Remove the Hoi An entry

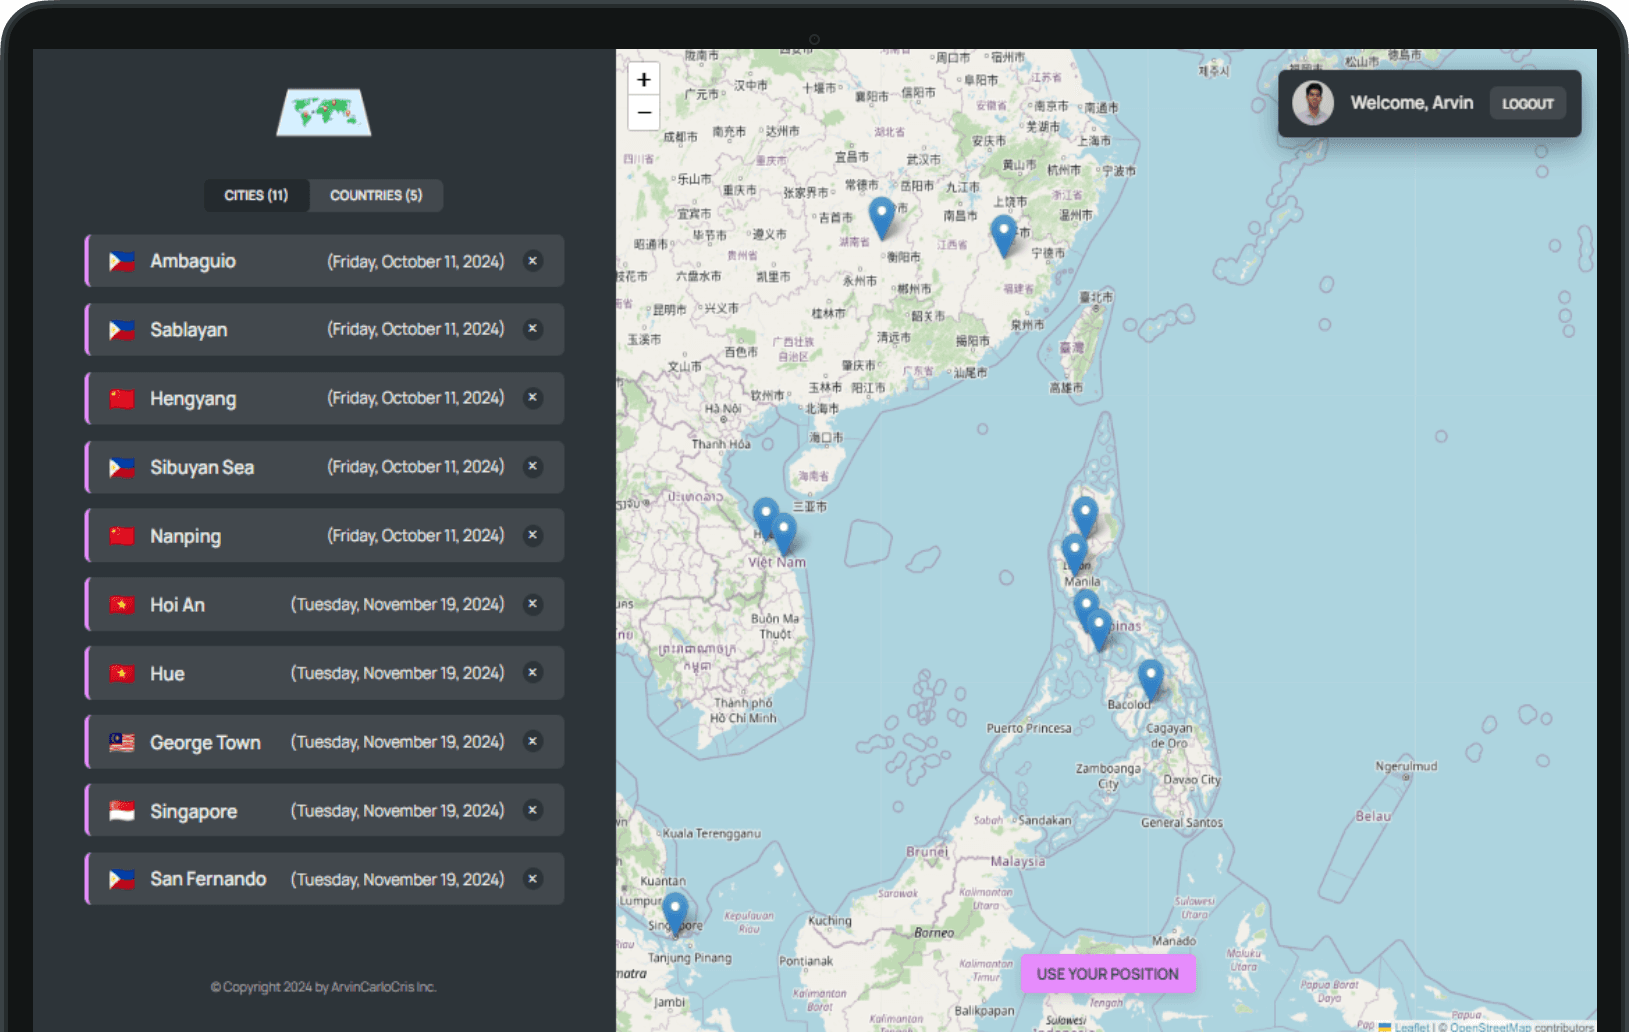point(533,604)
